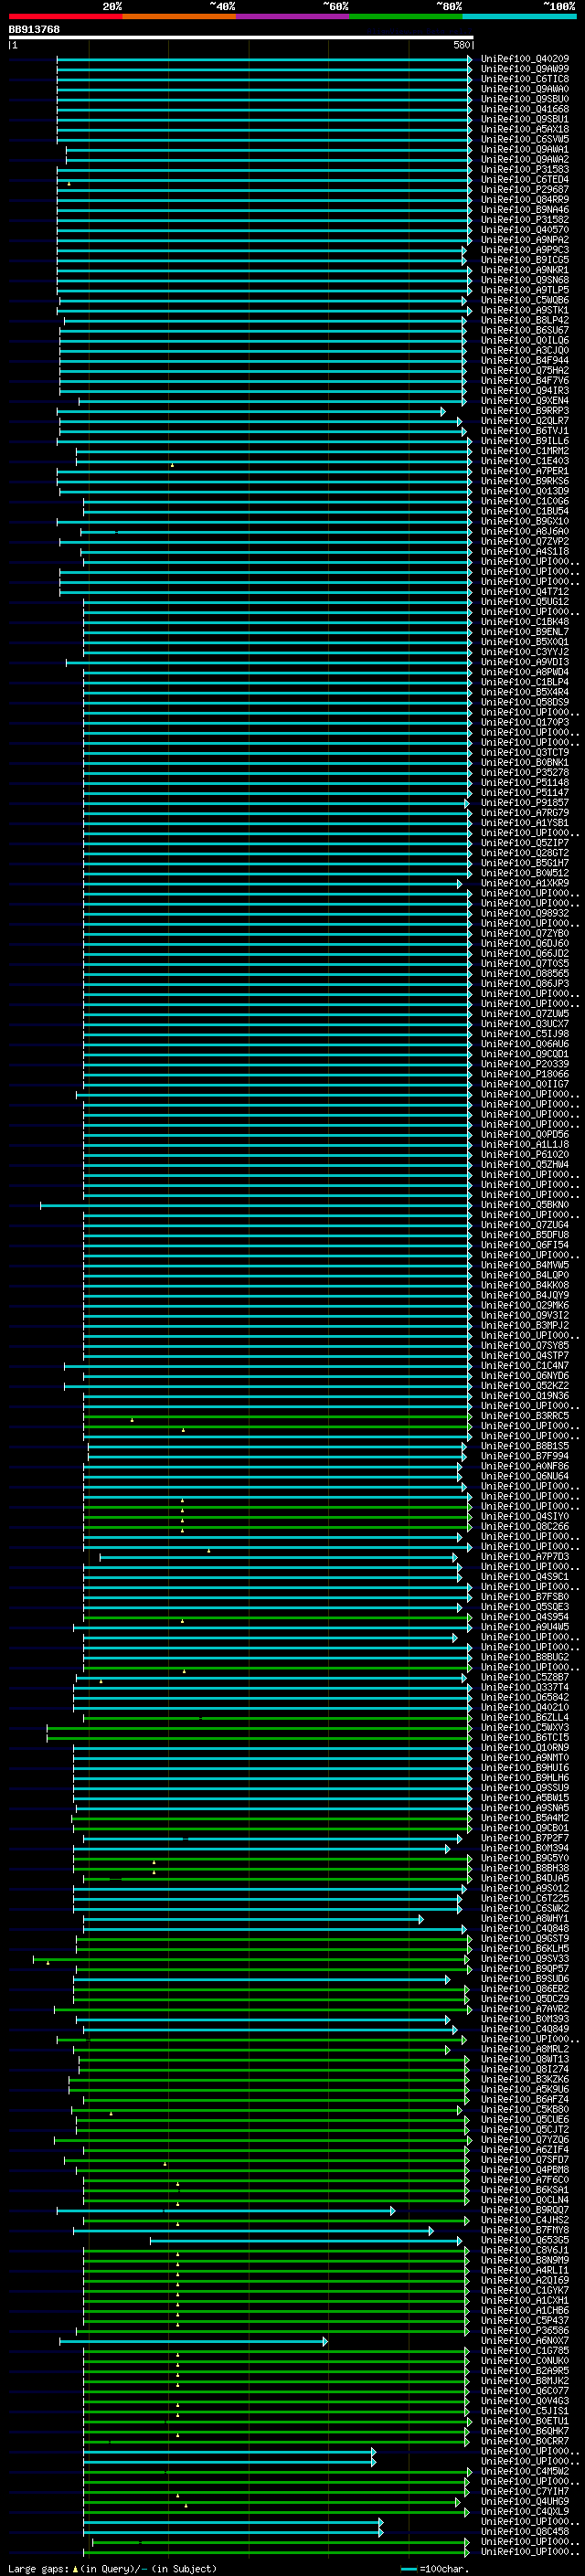Open hit UniRef100_P91857
Image resolution: width=585 pixels, height=2576 pixels.
click(x=525, y=803)
